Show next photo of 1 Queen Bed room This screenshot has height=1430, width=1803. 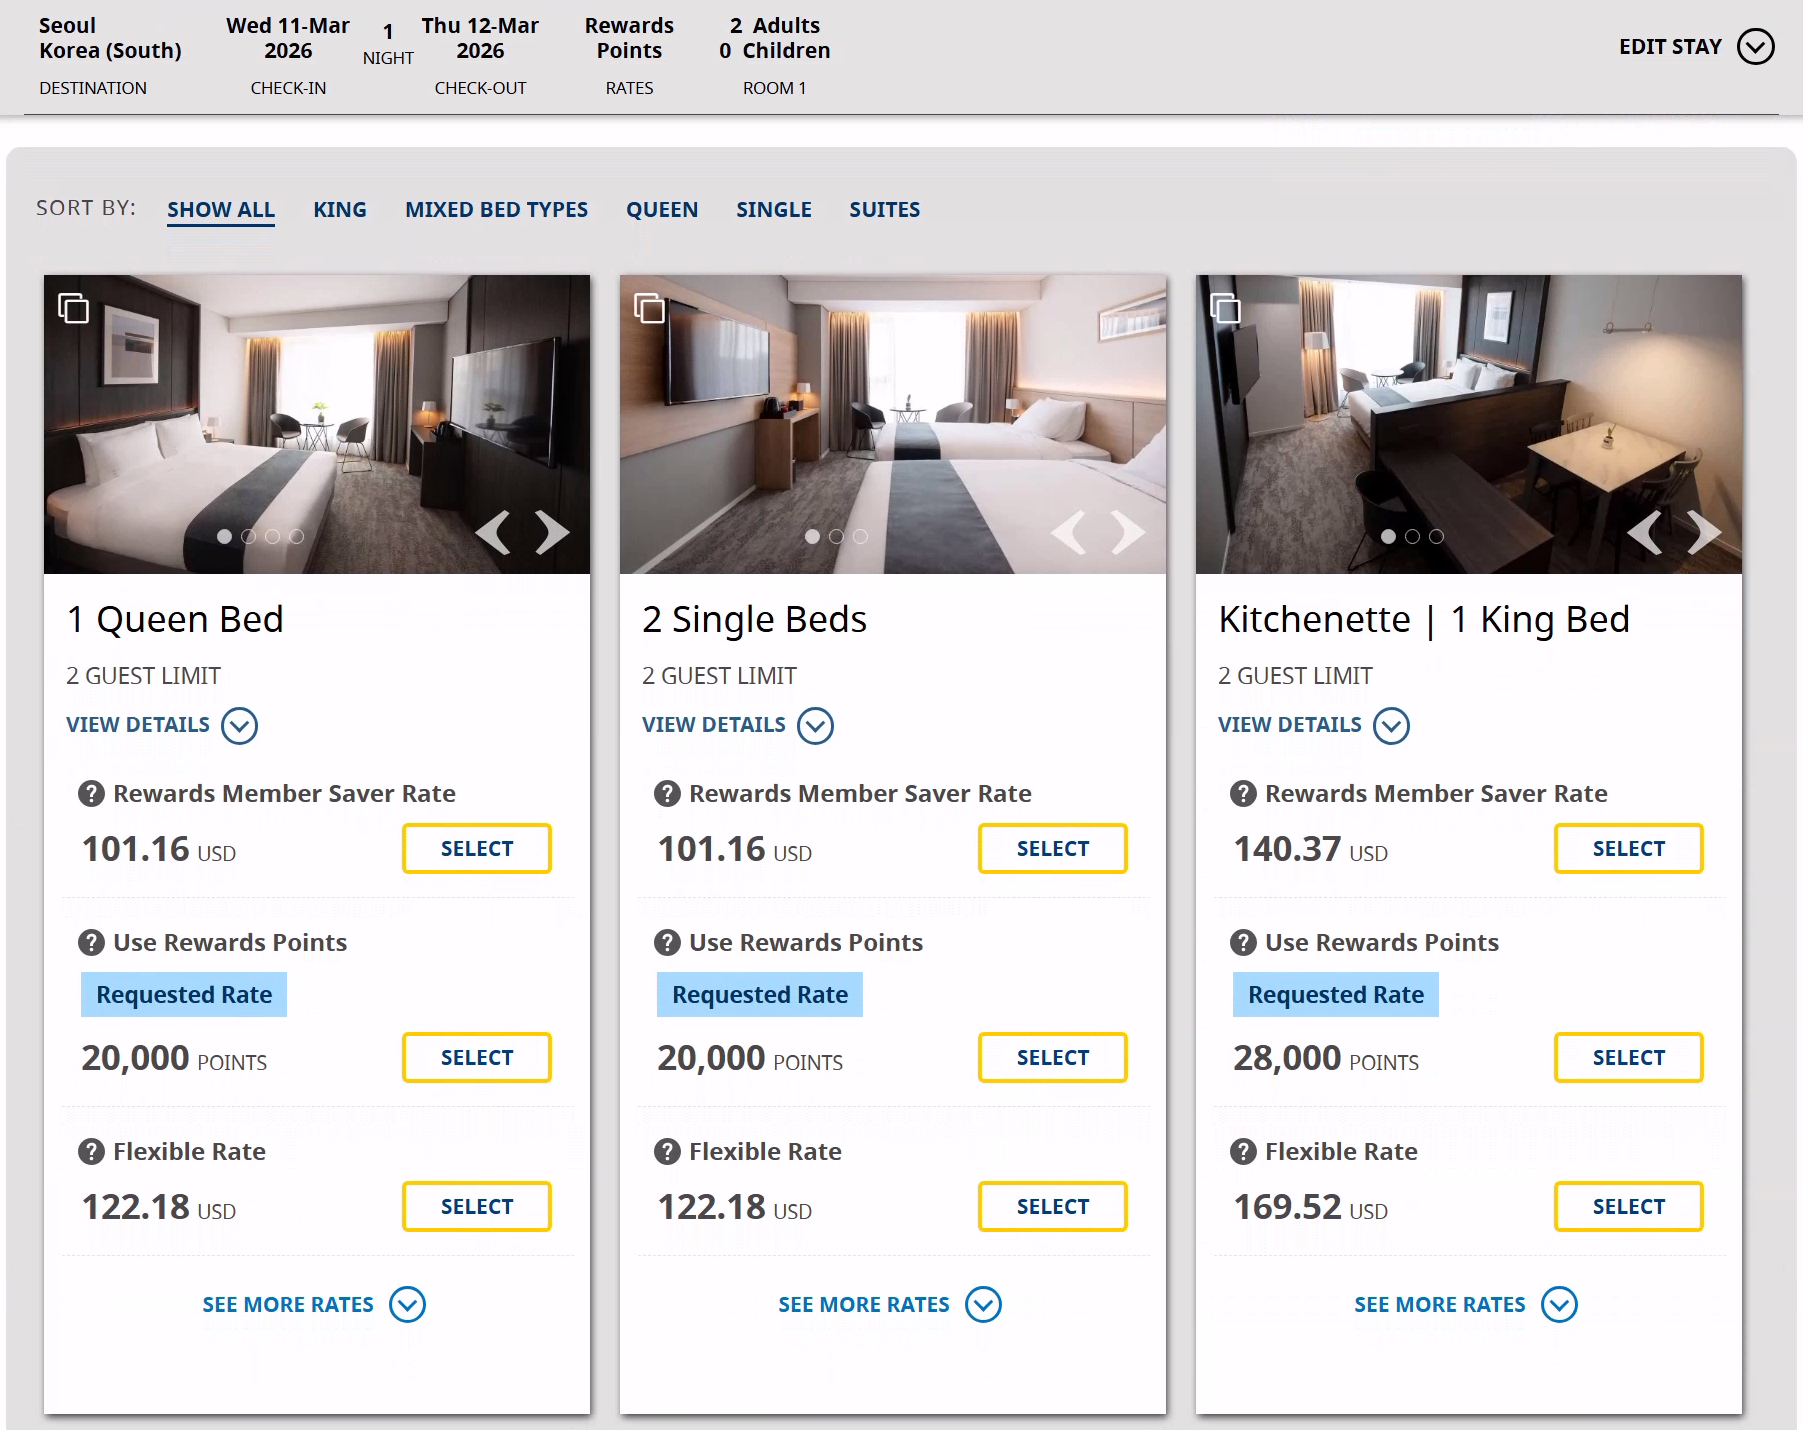pyautogui.click(x=551, y=532)
